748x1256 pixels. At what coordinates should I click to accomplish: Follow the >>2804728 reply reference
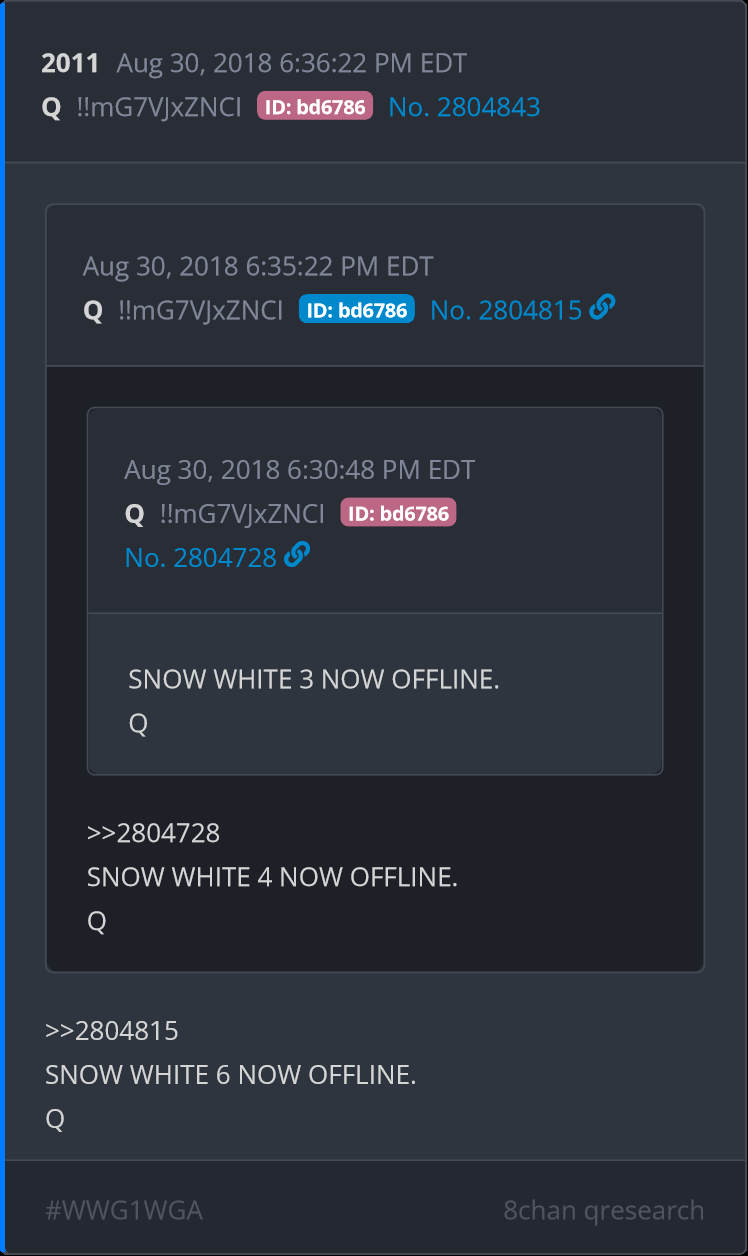(153, 833)
